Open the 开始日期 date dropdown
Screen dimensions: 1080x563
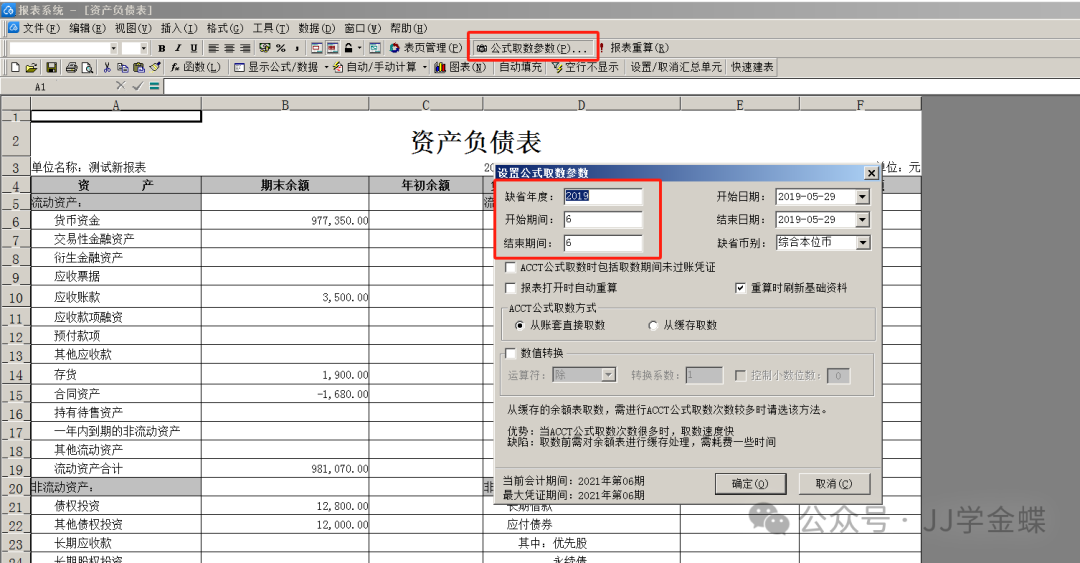[862, 197]
